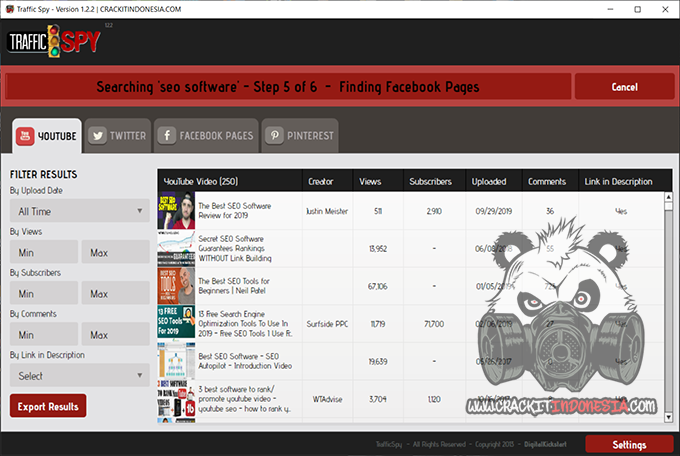Open the 13 Free SEO Tools video thumbnail
This screenshot has height=456, width=680.
click(176, 324)
